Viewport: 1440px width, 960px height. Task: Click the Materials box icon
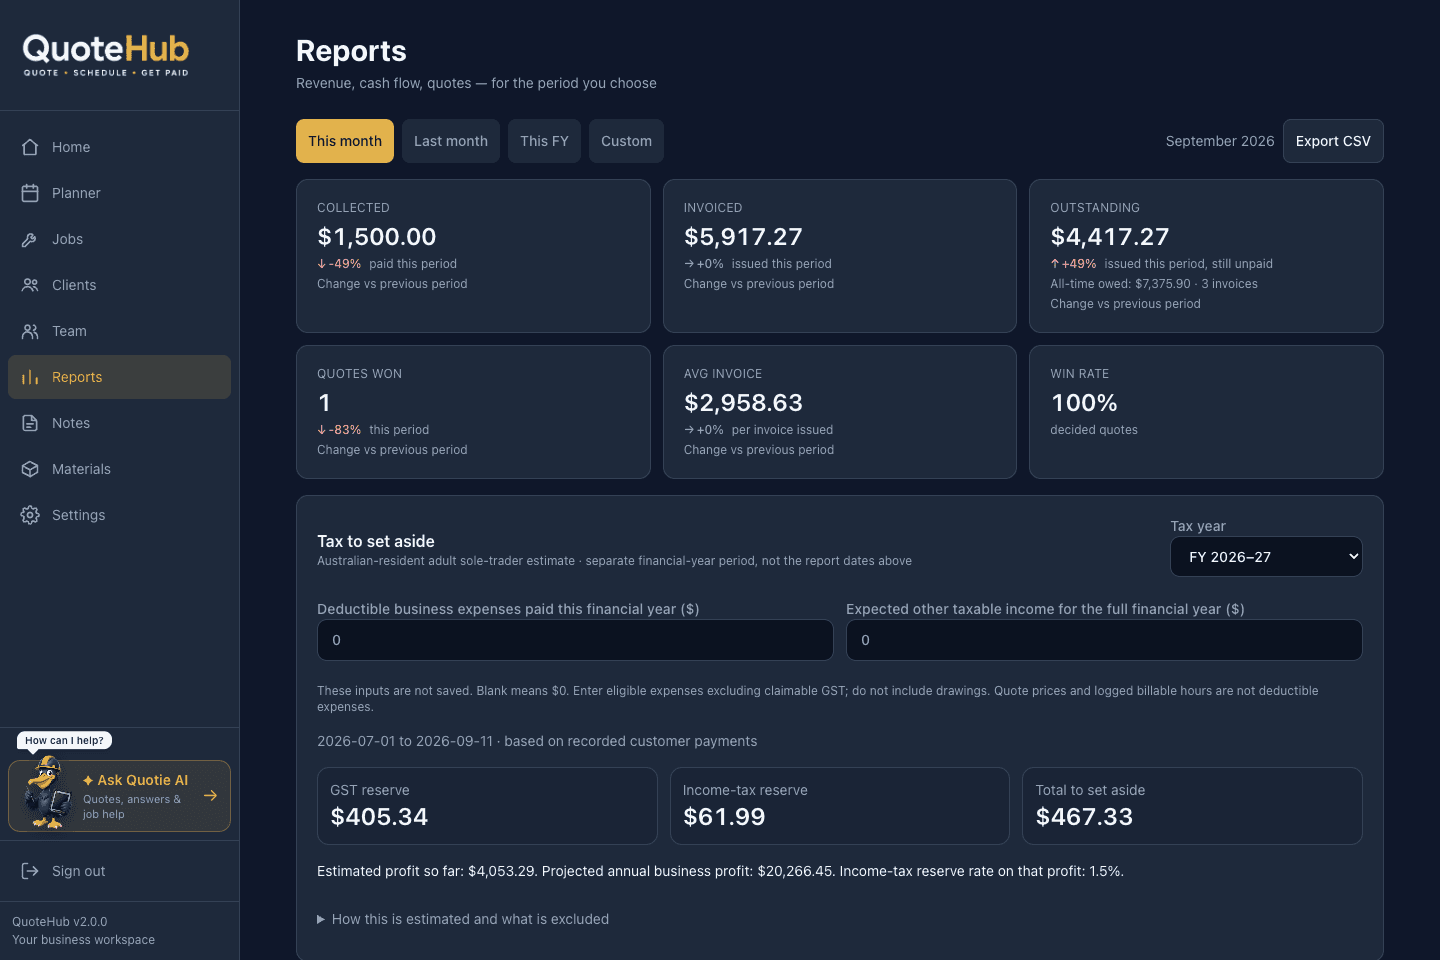coord(30,469)
